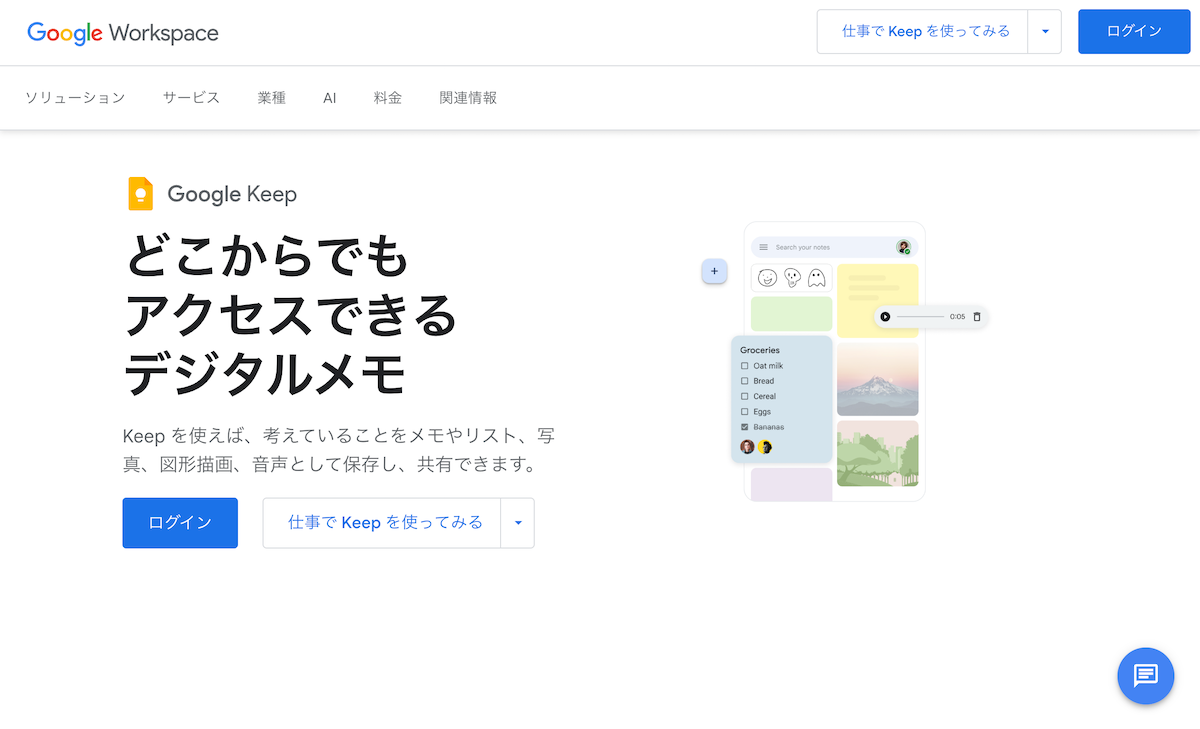
Task: Open the サービス menu
Action: 191,97
